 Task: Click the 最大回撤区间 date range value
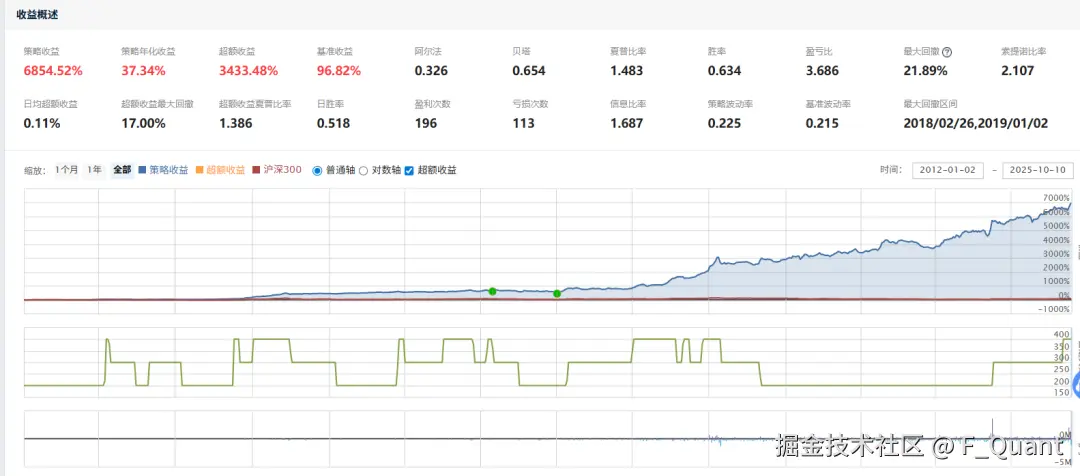click(x=975, y=124)
